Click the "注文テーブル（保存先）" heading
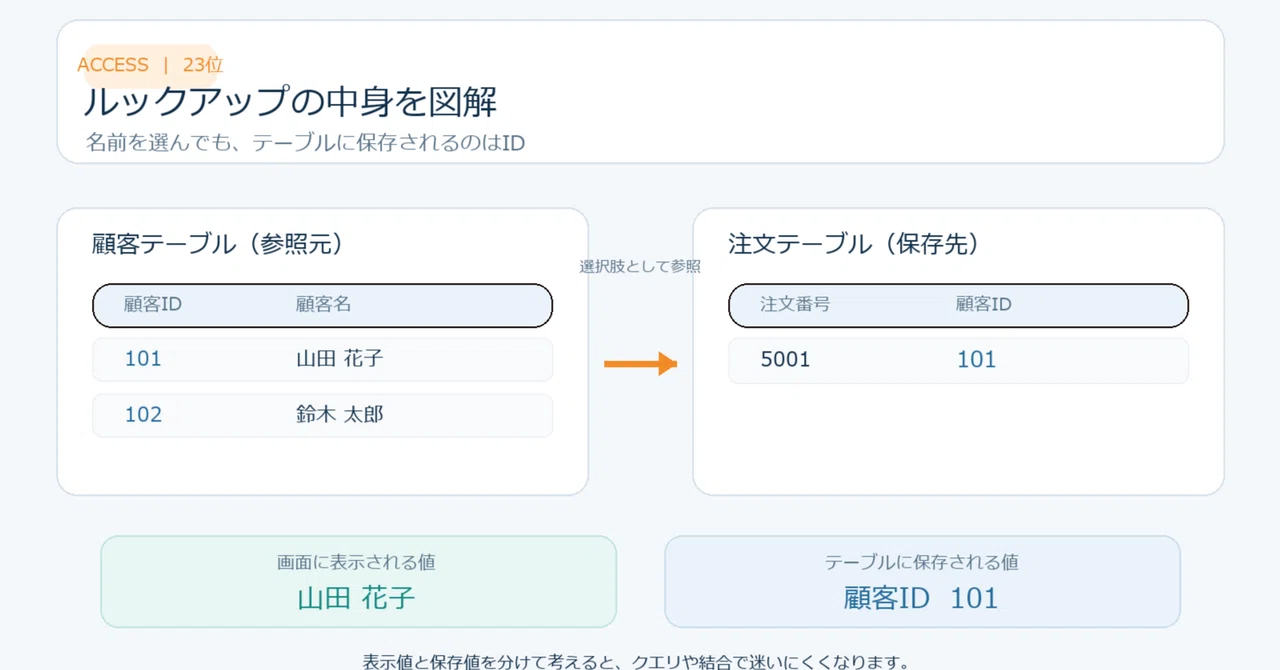Screen dimensions: 1280x670 pyautogui.click(x=854, y=245)
